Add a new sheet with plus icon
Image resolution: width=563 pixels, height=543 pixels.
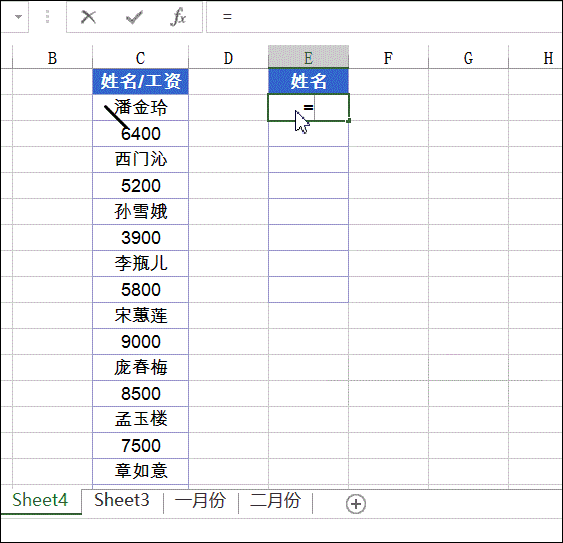point(356,503)
